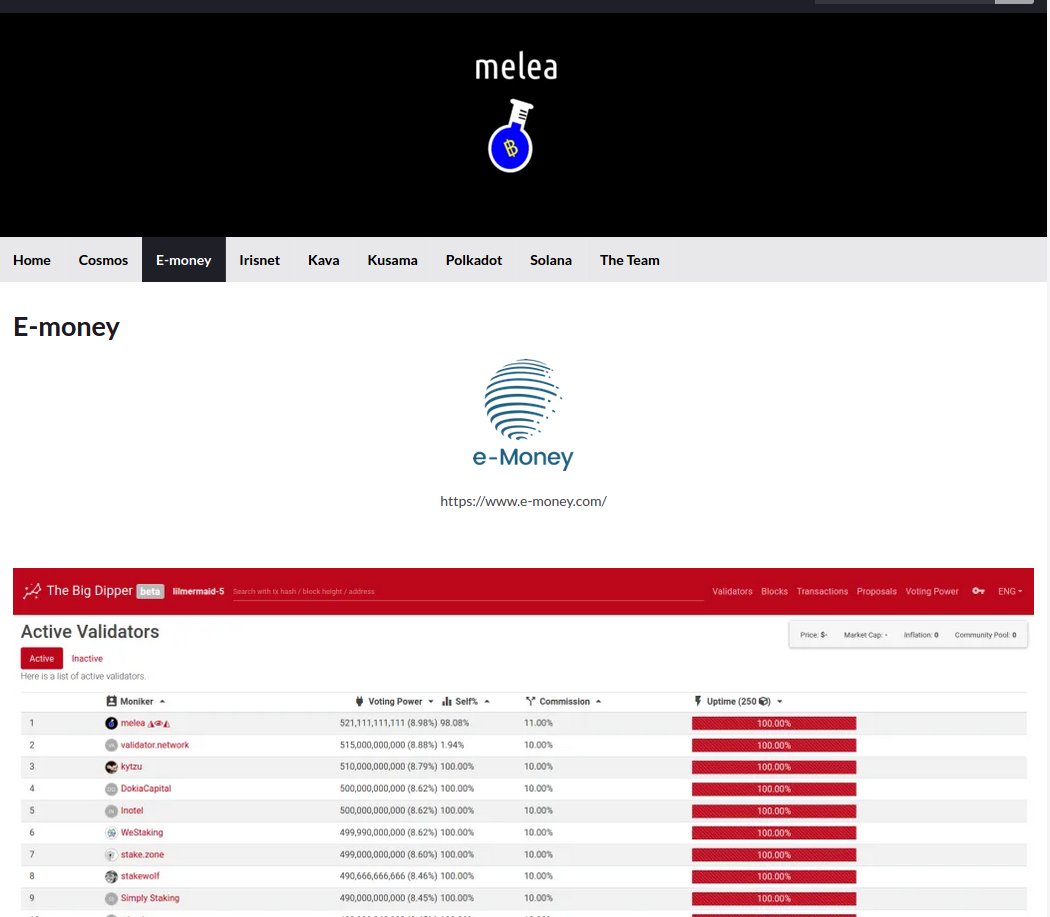Click the Moniker column contact icon

[x=111, y=701]
